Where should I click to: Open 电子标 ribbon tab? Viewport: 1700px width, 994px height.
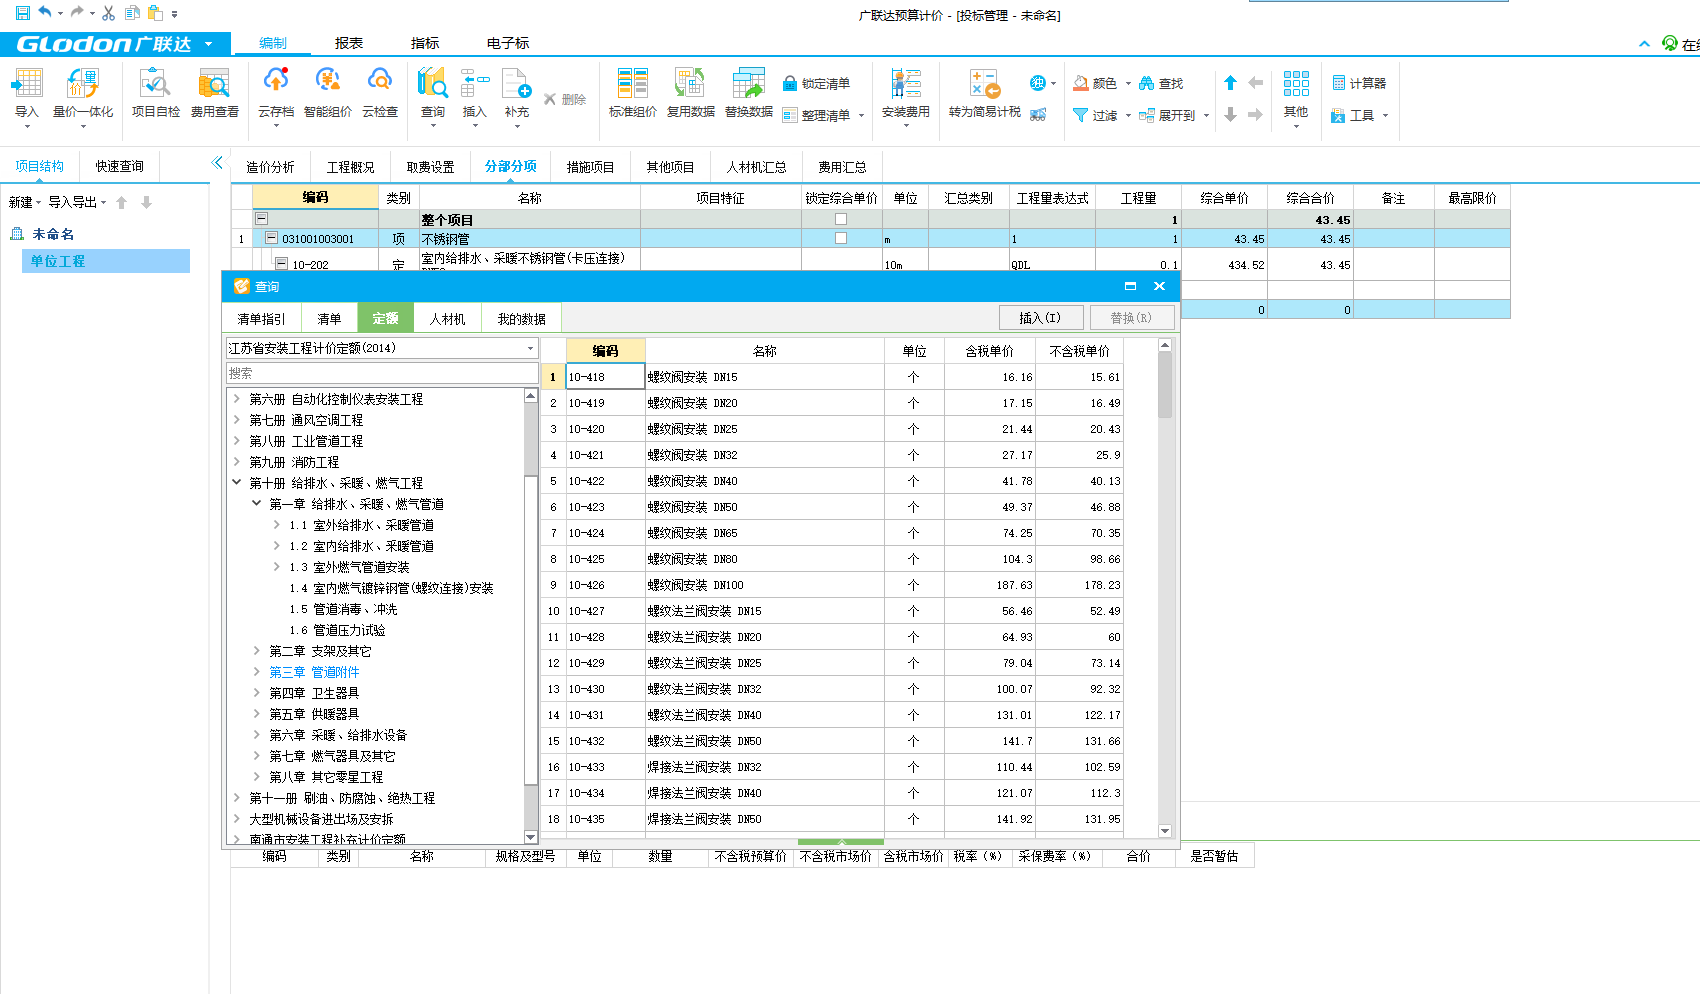click(x=508, y=43)
